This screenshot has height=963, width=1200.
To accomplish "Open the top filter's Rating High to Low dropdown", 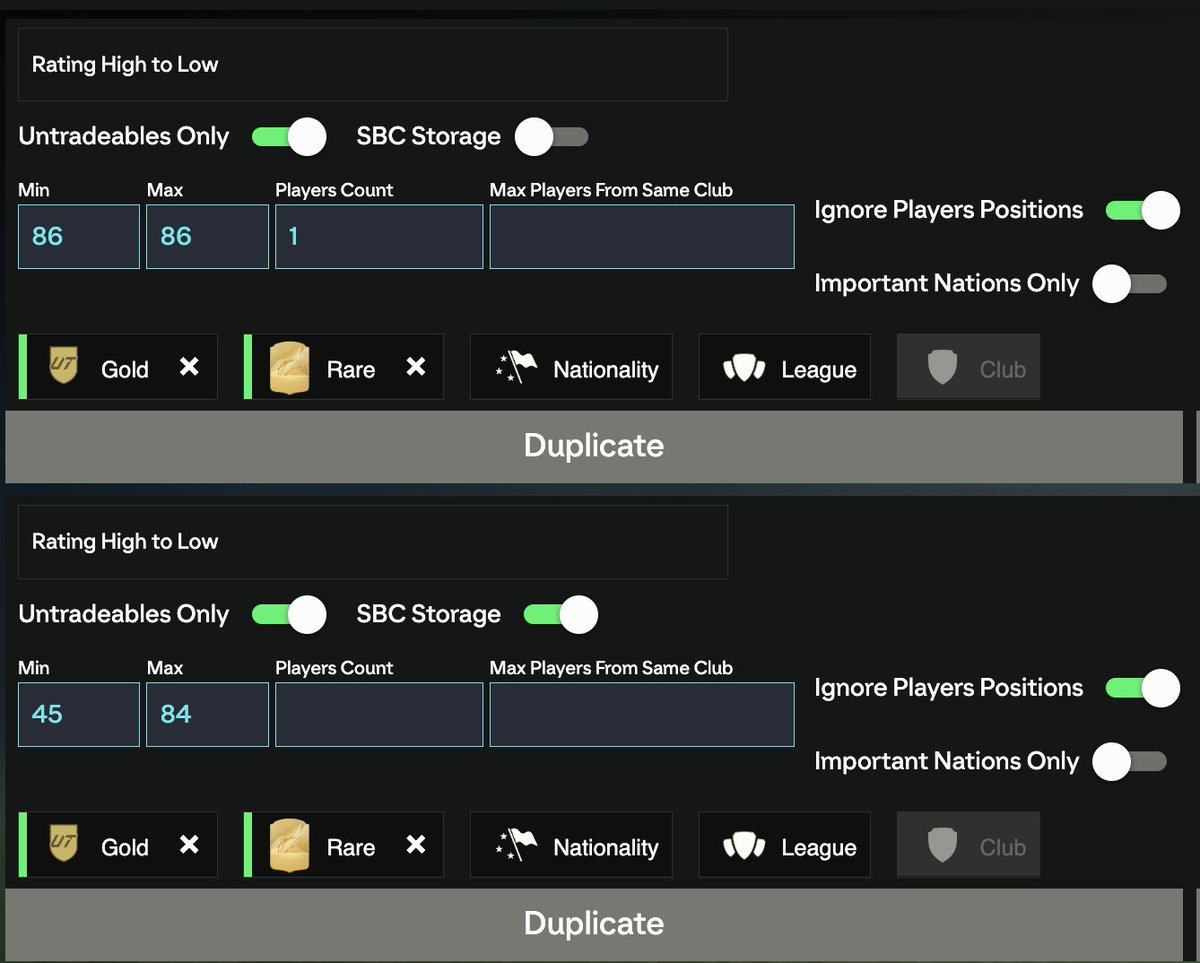I will pyautogui.click(x=373, y=64).
